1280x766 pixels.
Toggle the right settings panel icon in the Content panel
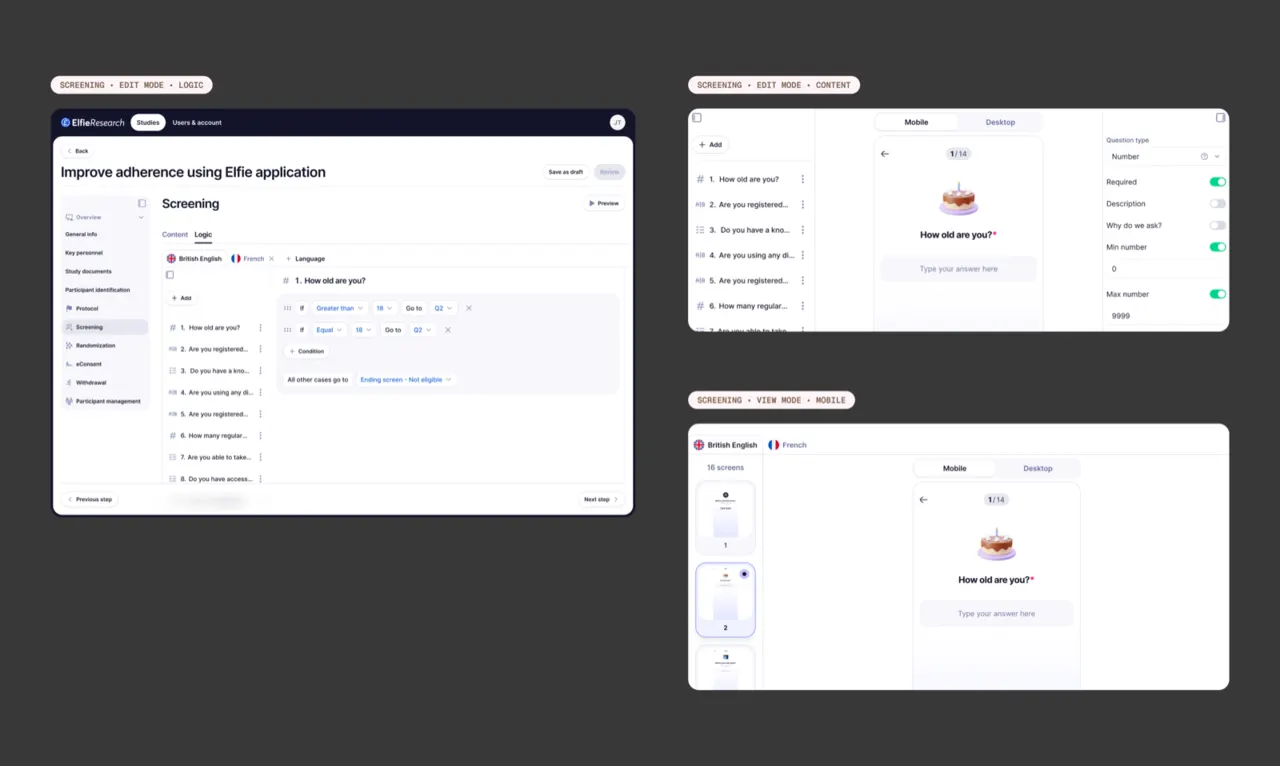coord(1220,118)
